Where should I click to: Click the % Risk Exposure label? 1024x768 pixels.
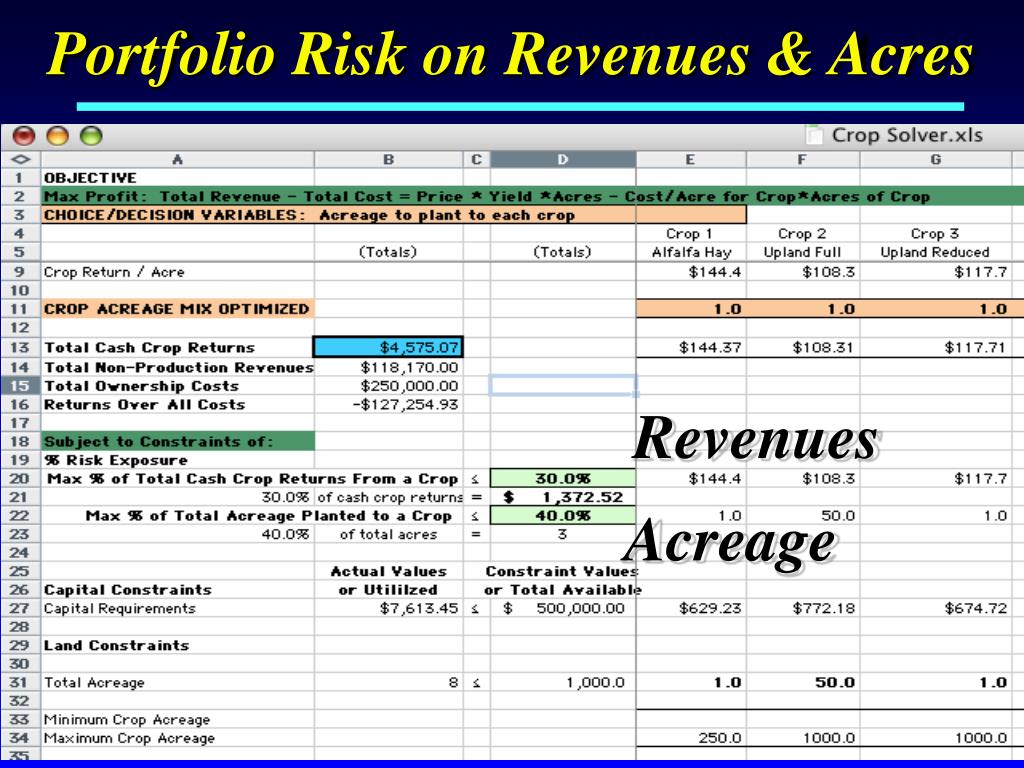116,460
